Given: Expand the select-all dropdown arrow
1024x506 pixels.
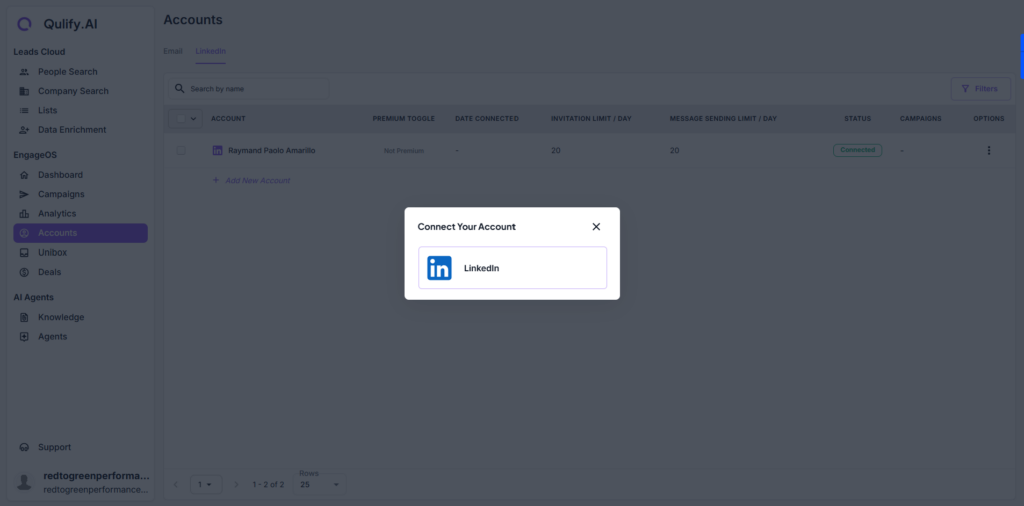Looking at the screenshot, I should click(x=193, y=119).
